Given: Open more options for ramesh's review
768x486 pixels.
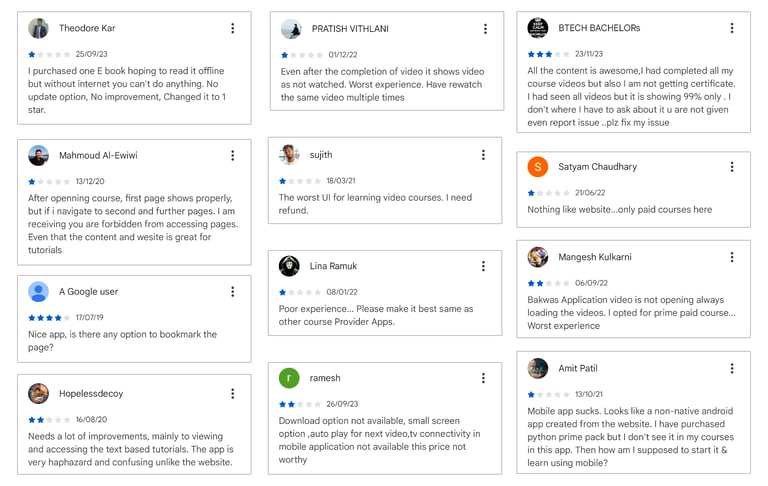Looking at the screenshot, I should click(483, 378).
